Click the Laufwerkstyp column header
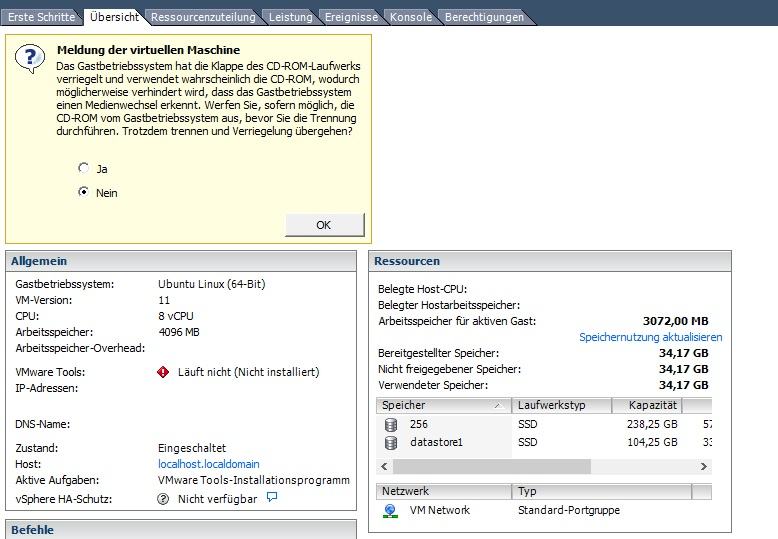This screenshot has width=778, height=539. 562,405
